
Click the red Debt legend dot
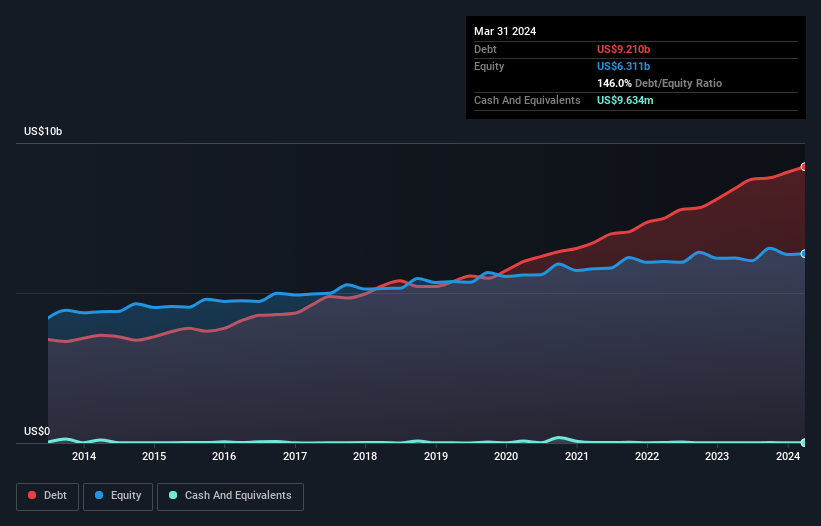(32, 495)
